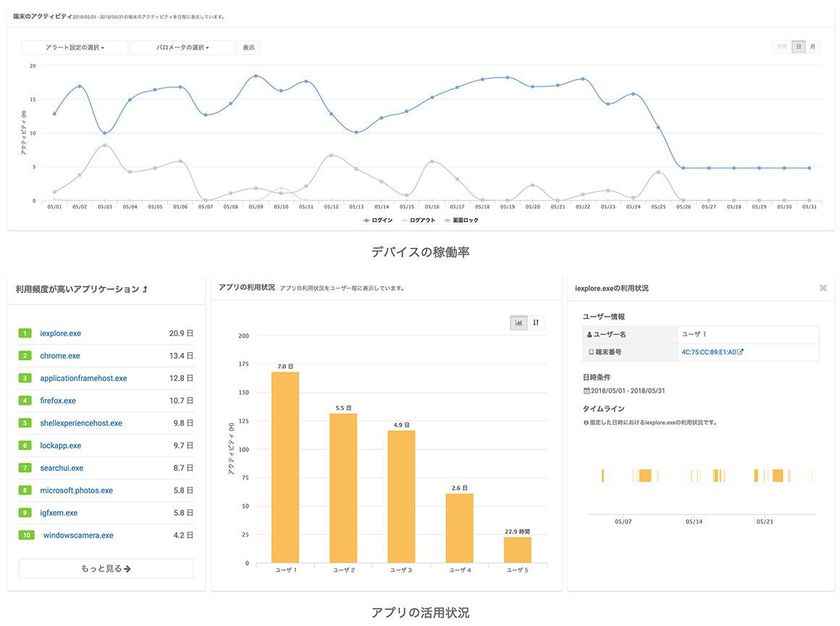Open microsoft.photos.exe entry

pyautogui.click(x=76, y=491)
